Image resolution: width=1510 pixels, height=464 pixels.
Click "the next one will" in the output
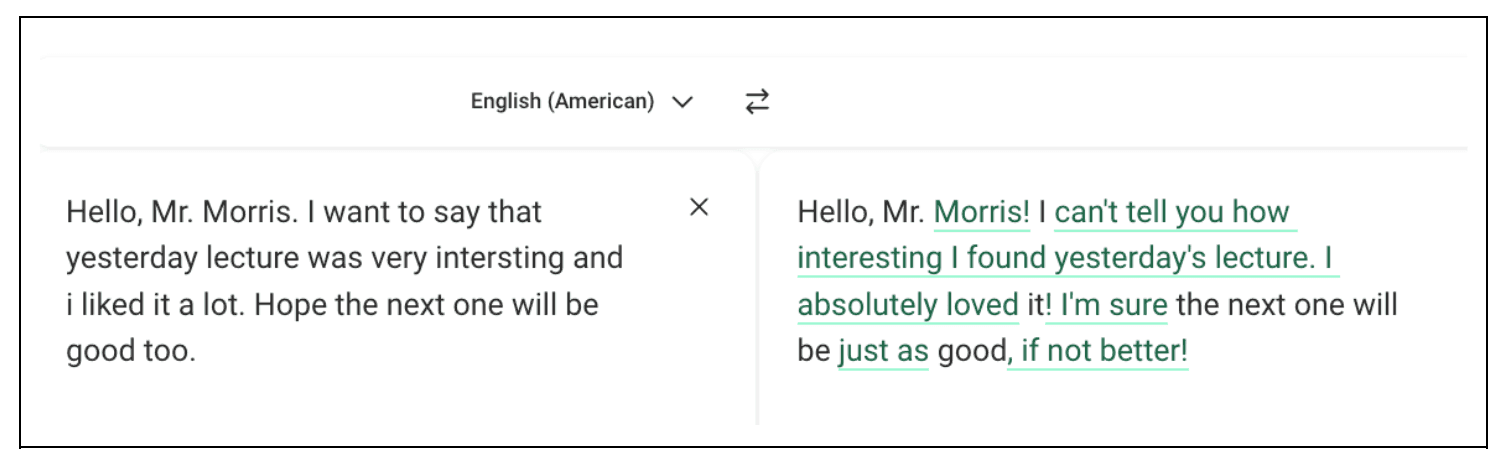1286,304
